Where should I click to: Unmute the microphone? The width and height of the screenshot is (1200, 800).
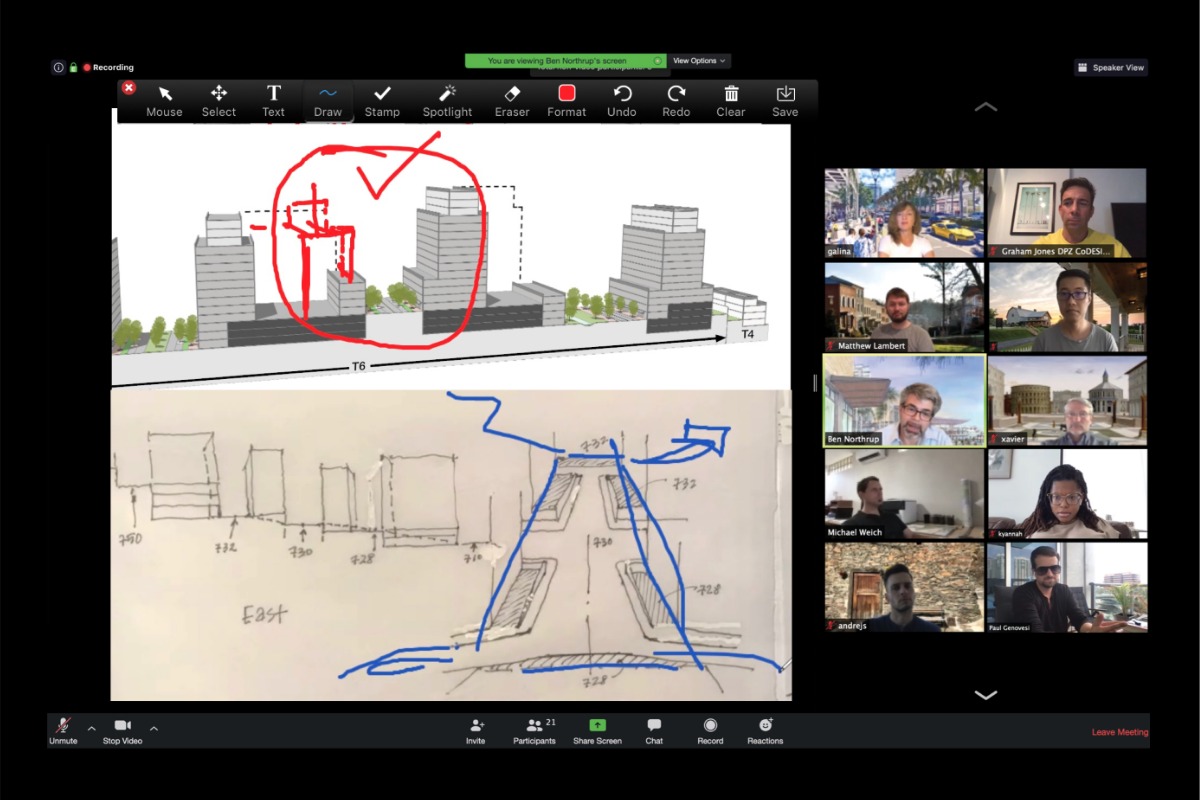click(x=63, y=730)
